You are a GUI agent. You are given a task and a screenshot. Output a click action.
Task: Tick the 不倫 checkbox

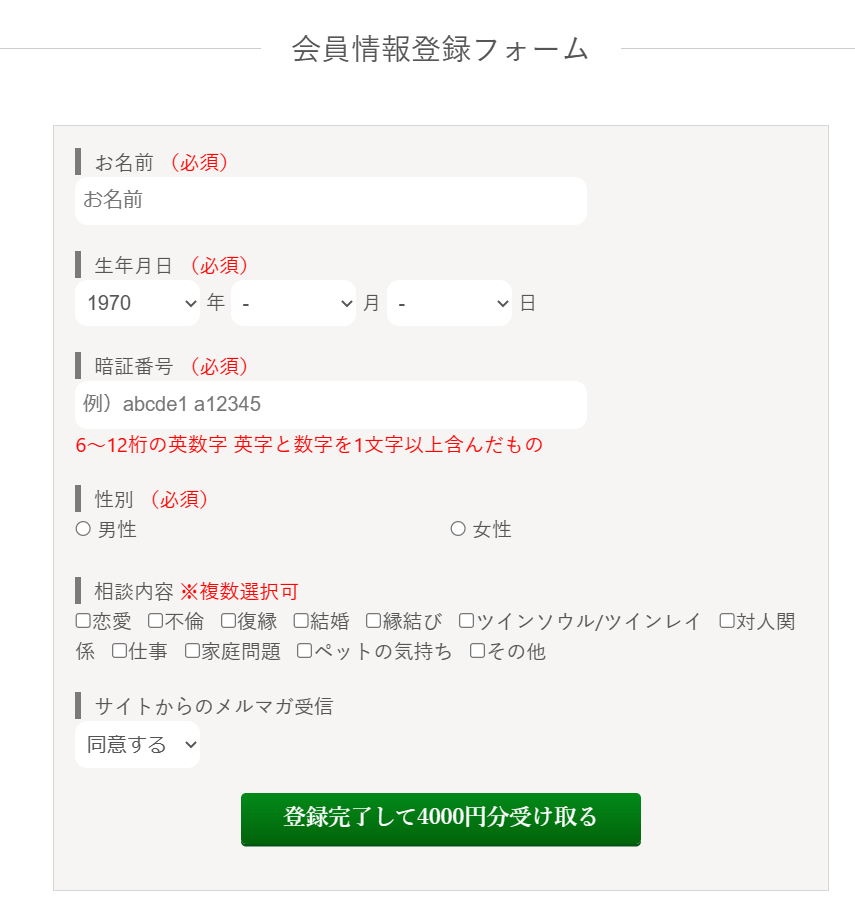pyautogui.click(x=155, y=621)
